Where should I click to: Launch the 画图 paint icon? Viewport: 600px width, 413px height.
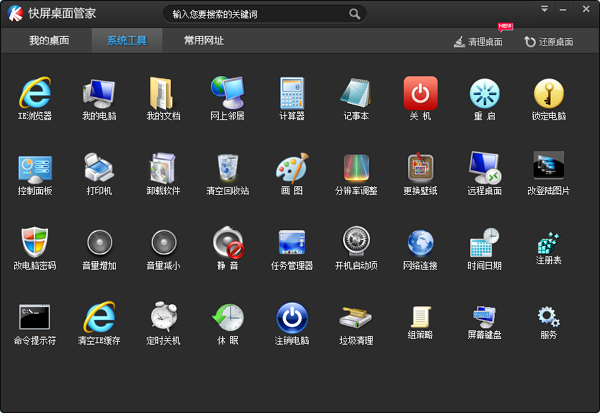coord(292,168)
